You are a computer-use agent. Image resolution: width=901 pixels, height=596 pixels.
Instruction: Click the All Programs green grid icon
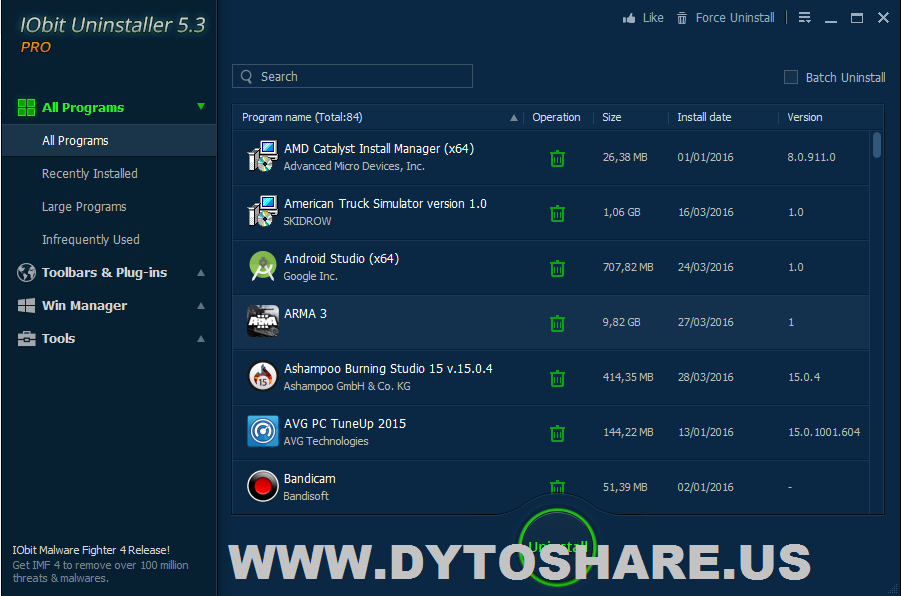click(x=26, y=107)
